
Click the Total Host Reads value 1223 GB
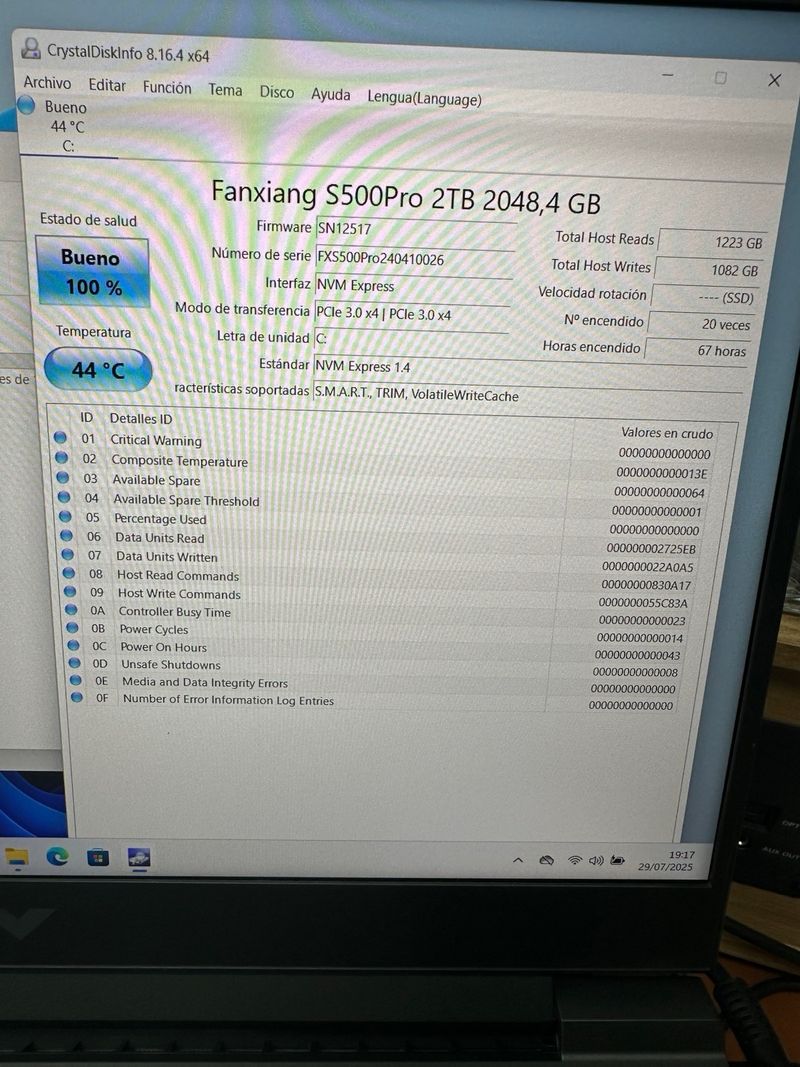pos(714,242)
